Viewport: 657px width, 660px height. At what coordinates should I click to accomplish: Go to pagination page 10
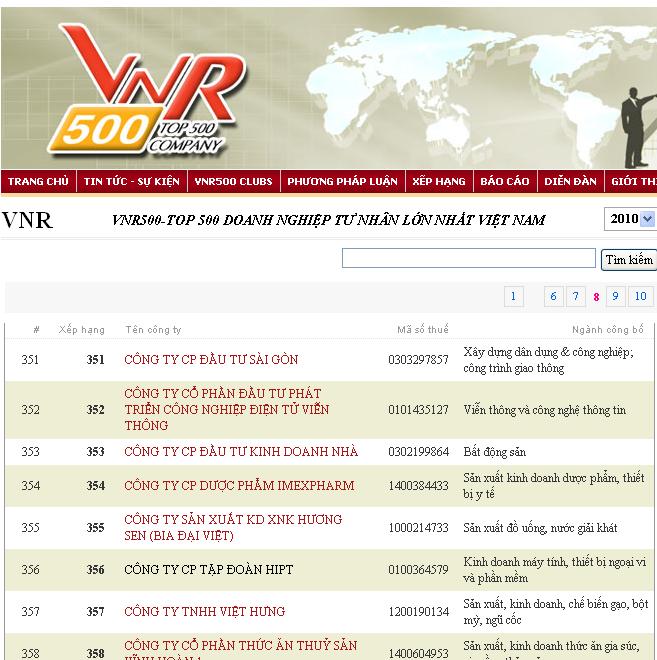point(641,296)
